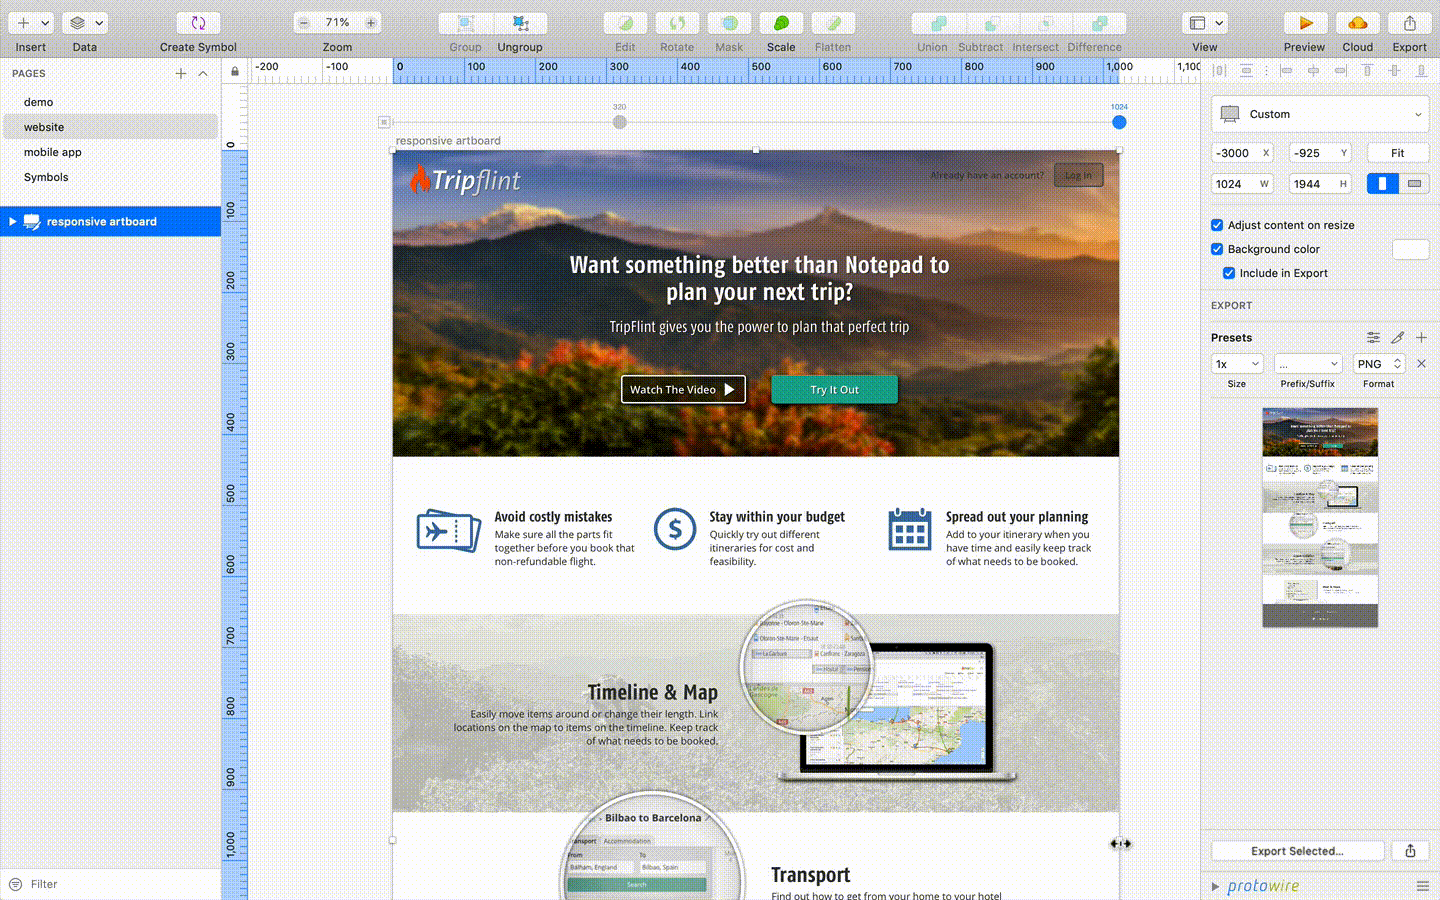The height and width of the screenshot is (900, 1440).
Task: Change the PNG format selector
Action: coord(1379,364)
